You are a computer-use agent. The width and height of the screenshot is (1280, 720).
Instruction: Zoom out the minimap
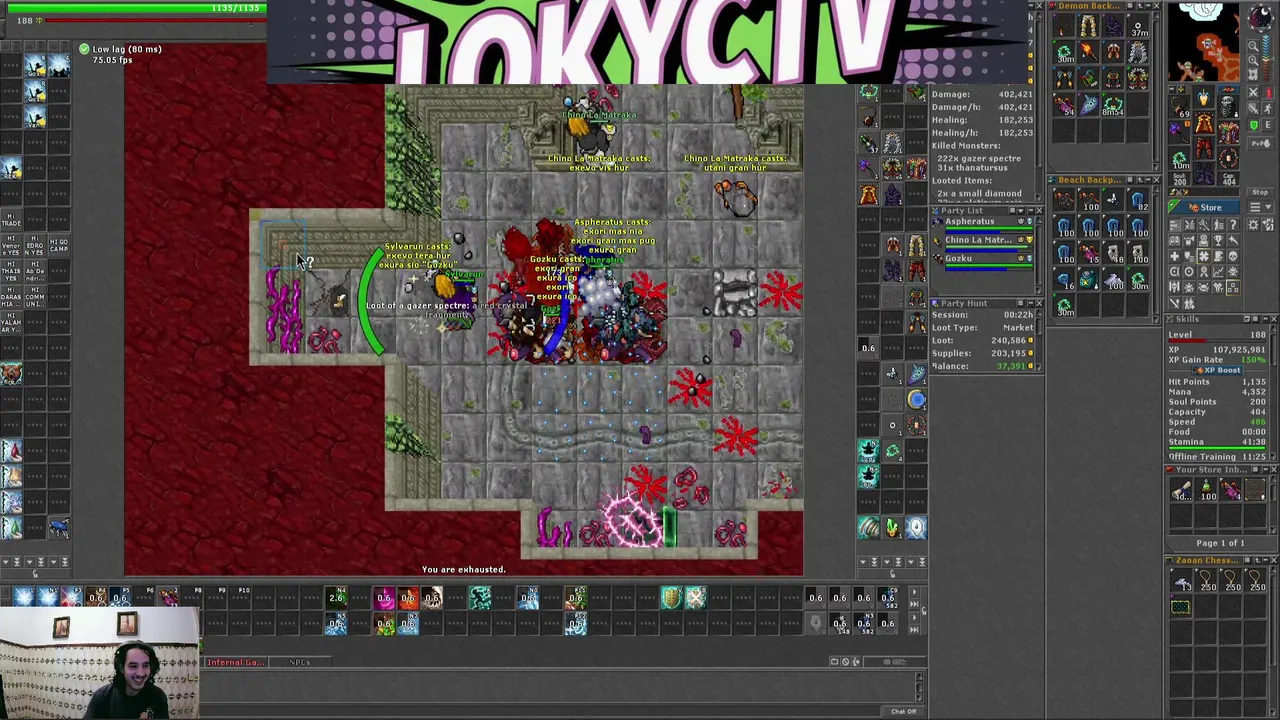[1253, 46]
